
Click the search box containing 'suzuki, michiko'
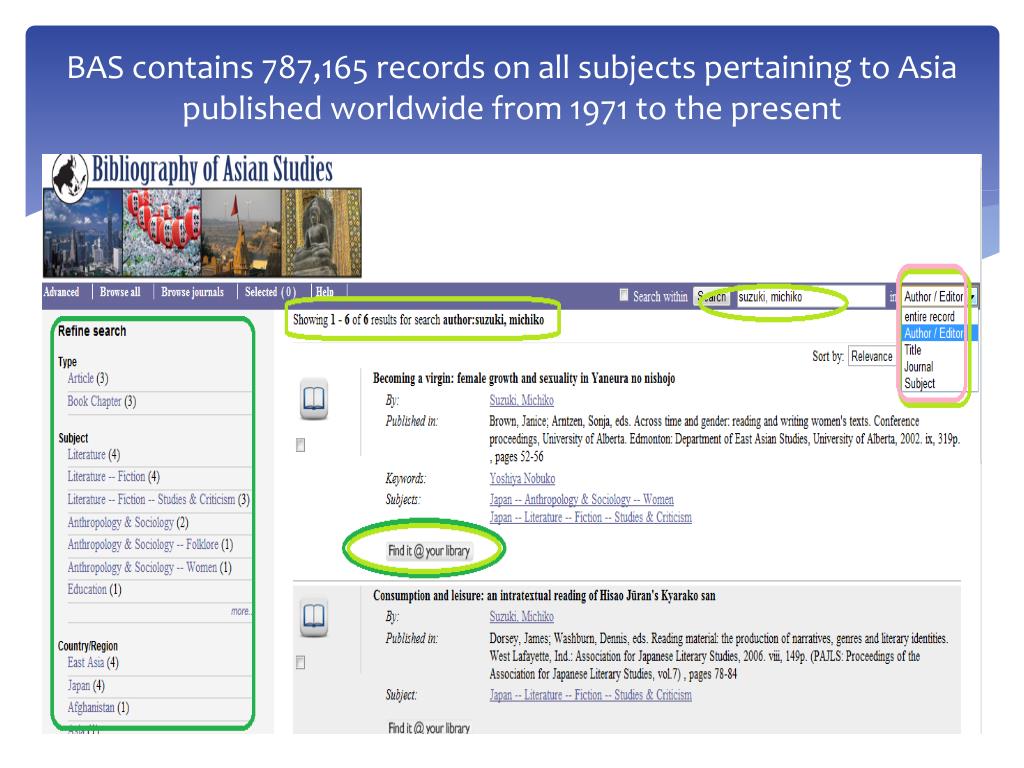tap(810, 296)
